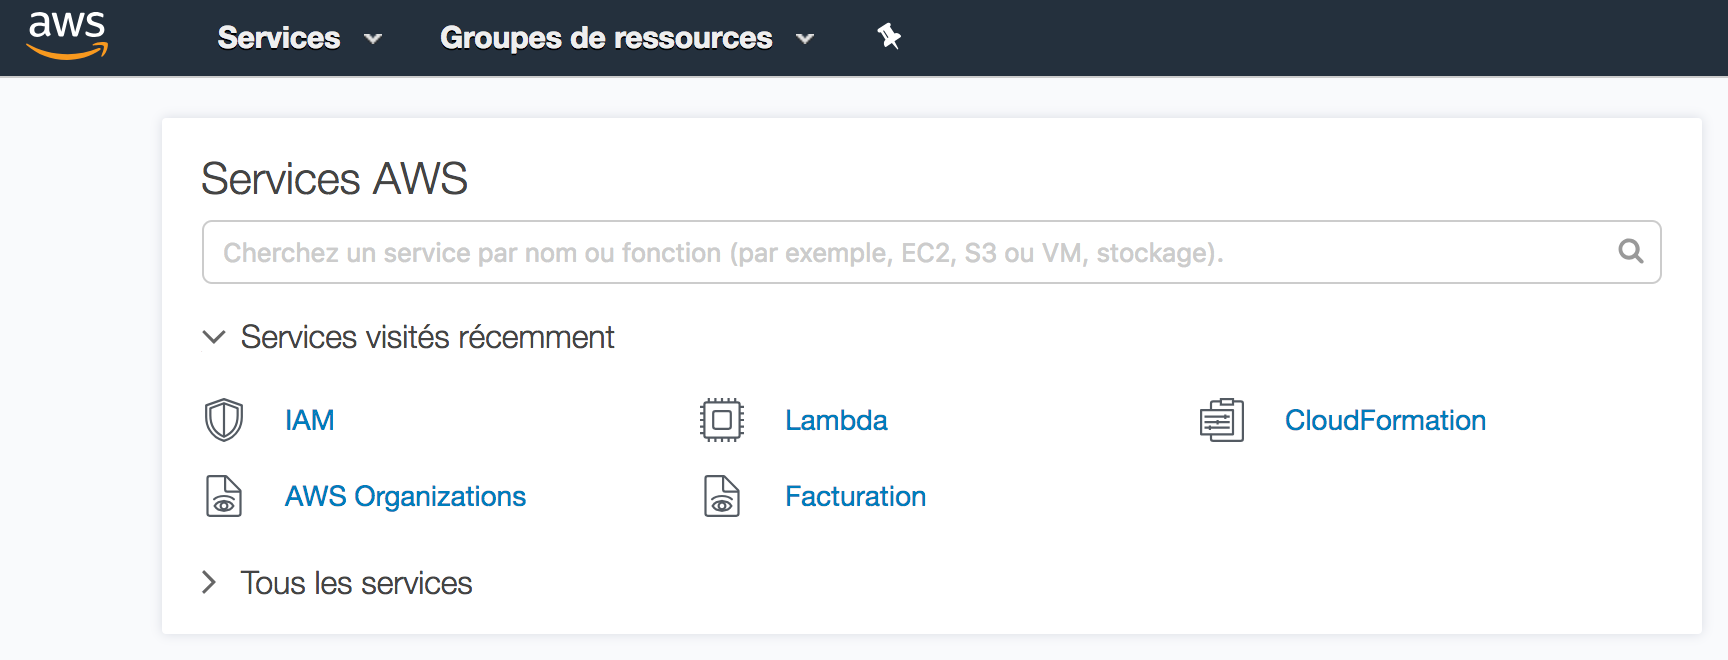Screen dimensions: 1728x660
Task: Click the Services AWS title
Action: tap(334, 179)
